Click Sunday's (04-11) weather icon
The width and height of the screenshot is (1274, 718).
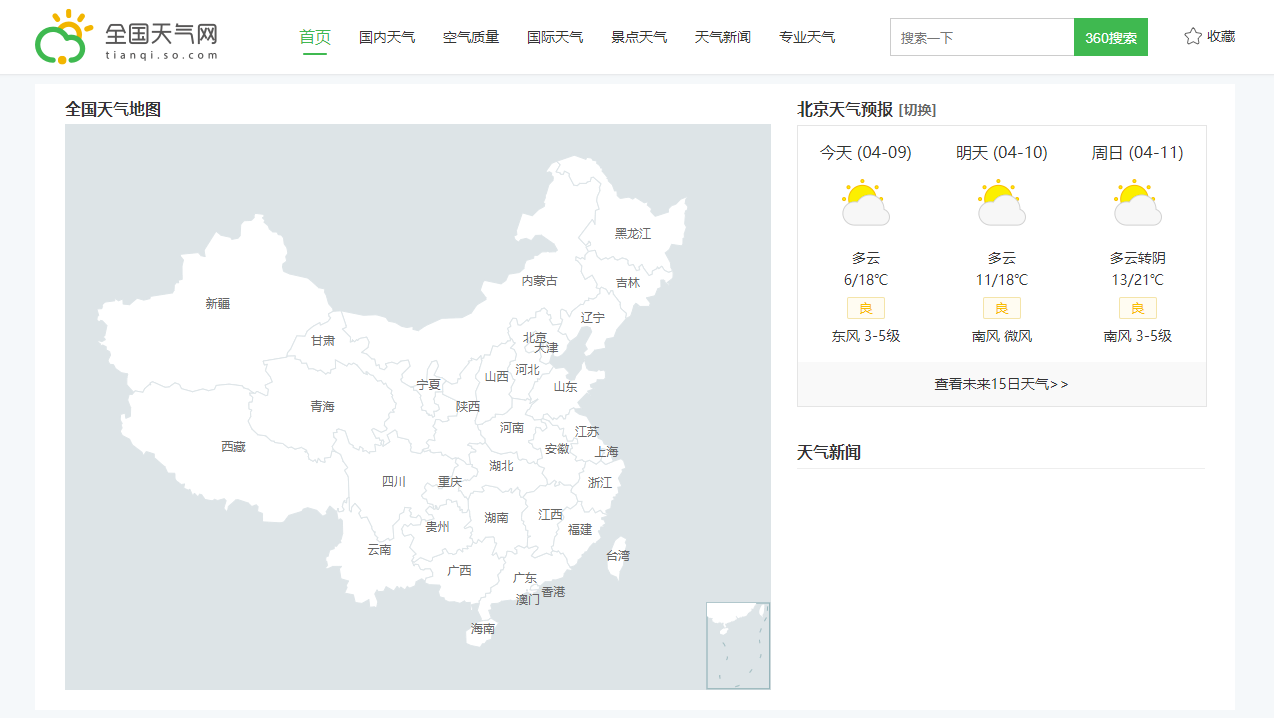[1137, 203]
